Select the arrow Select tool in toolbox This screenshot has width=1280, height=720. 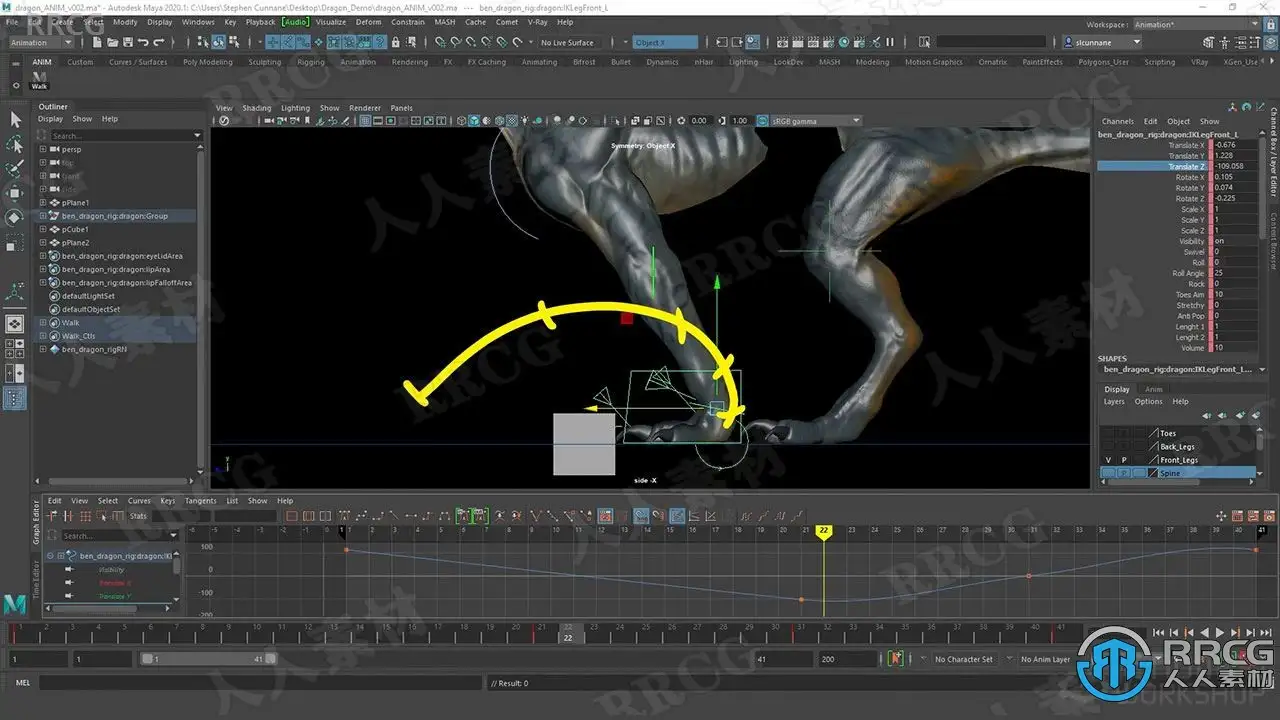[x=15, y=119]
